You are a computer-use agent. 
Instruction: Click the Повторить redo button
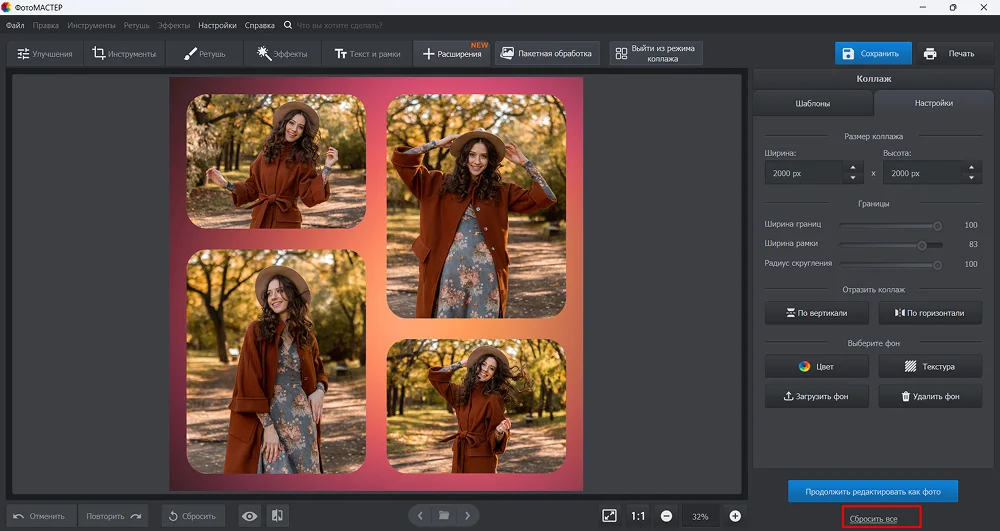(x=114, y=516)
